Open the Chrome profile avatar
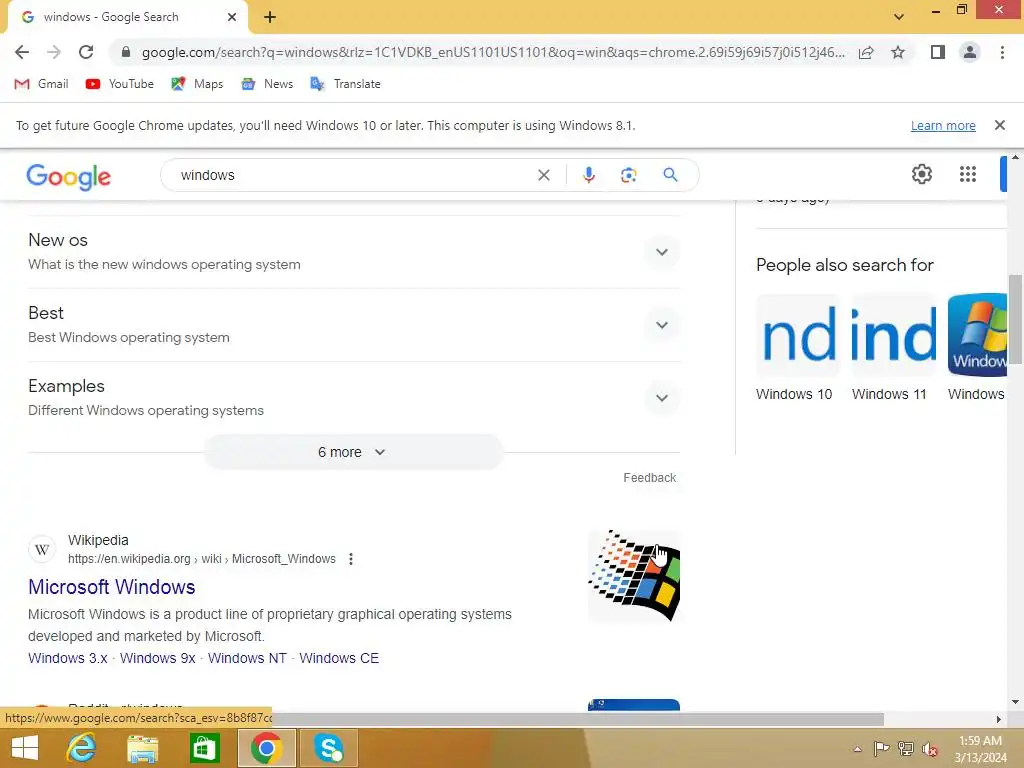 [970, 52]
